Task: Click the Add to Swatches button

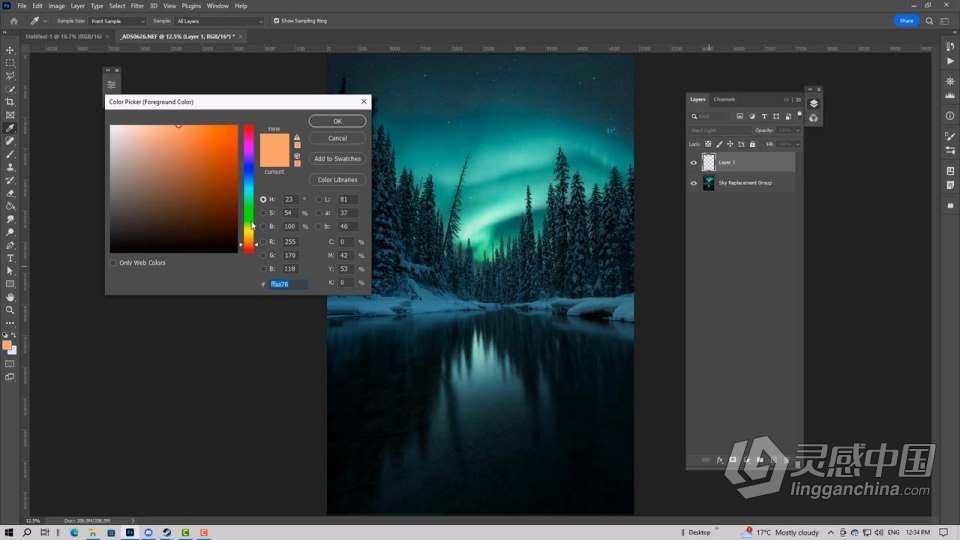Action: click(337, 159)
